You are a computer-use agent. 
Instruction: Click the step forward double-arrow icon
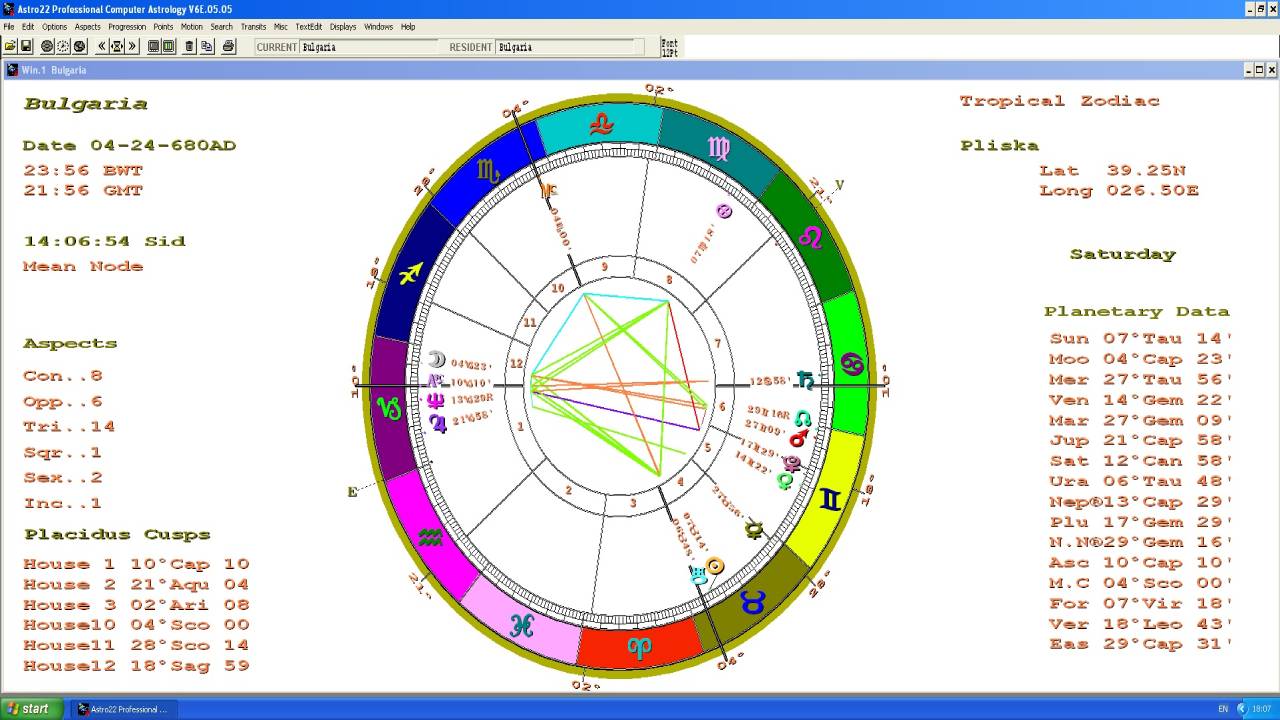133,46
